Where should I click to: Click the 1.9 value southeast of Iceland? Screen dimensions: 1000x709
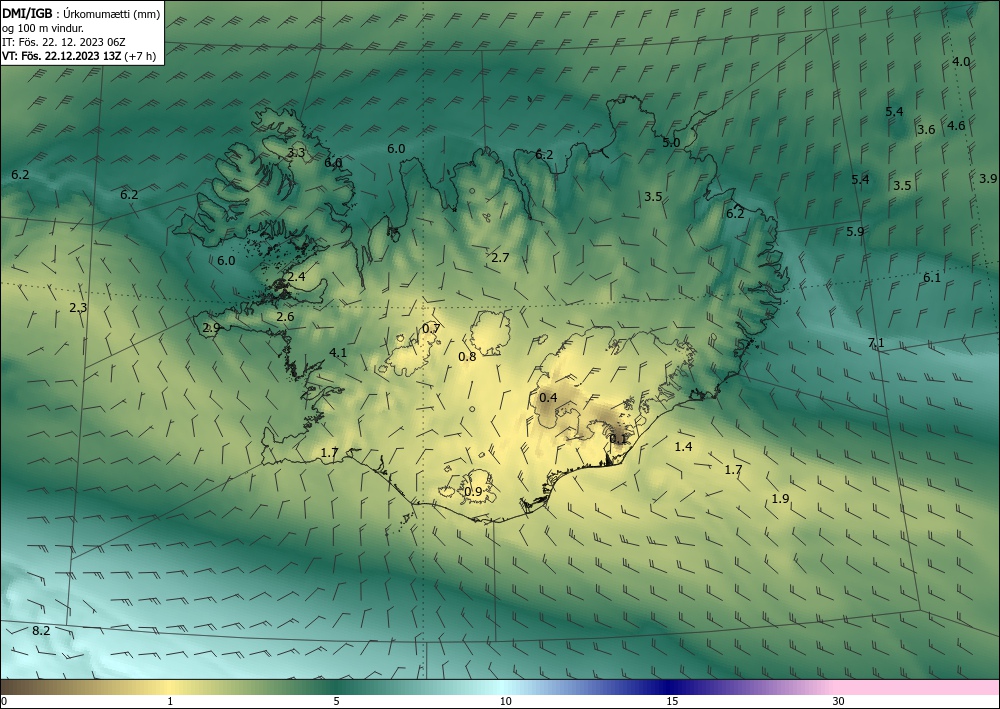click(781, 499)
